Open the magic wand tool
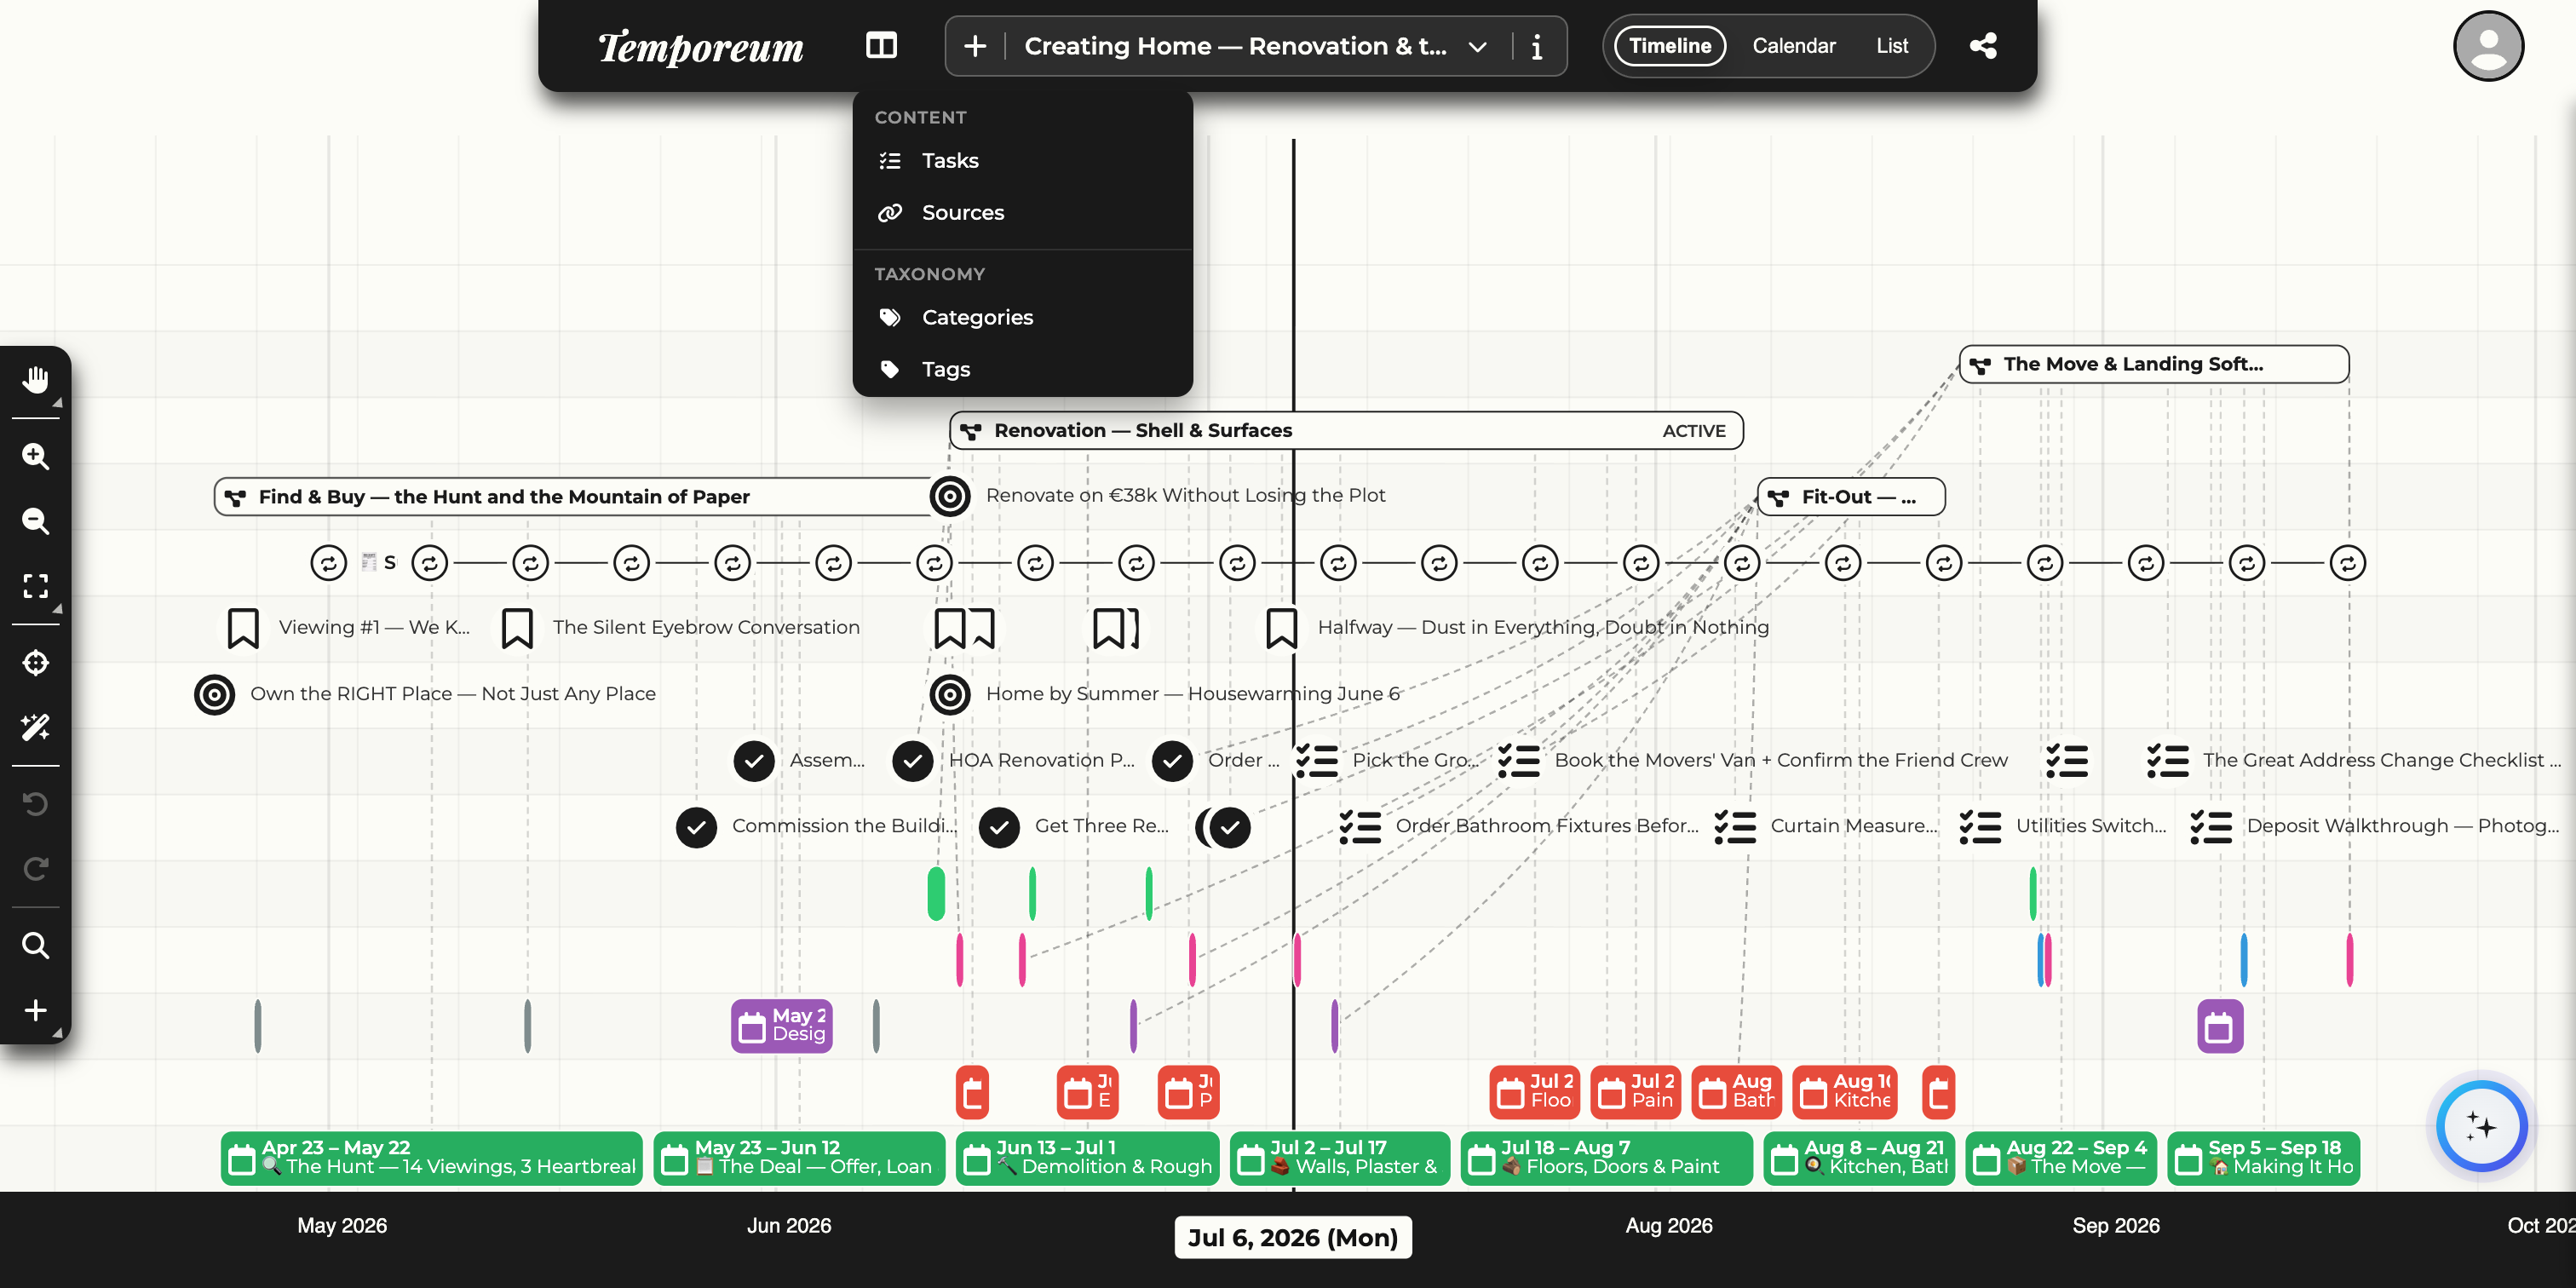 [35, 727]
